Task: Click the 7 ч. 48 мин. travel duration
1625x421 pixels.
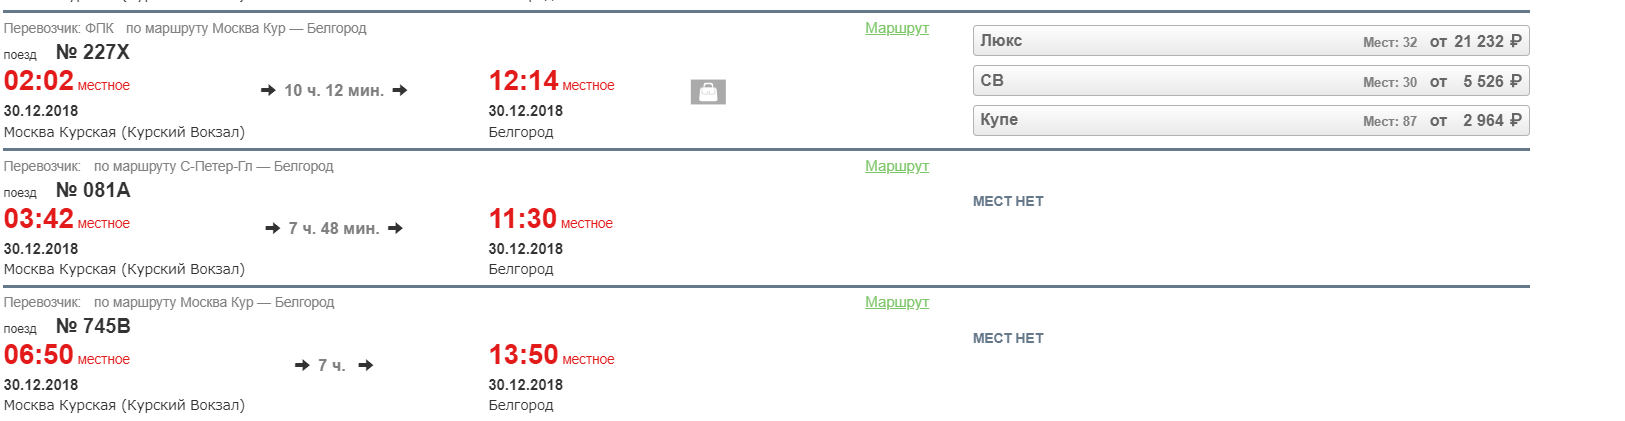Action: tap(334, 229)
